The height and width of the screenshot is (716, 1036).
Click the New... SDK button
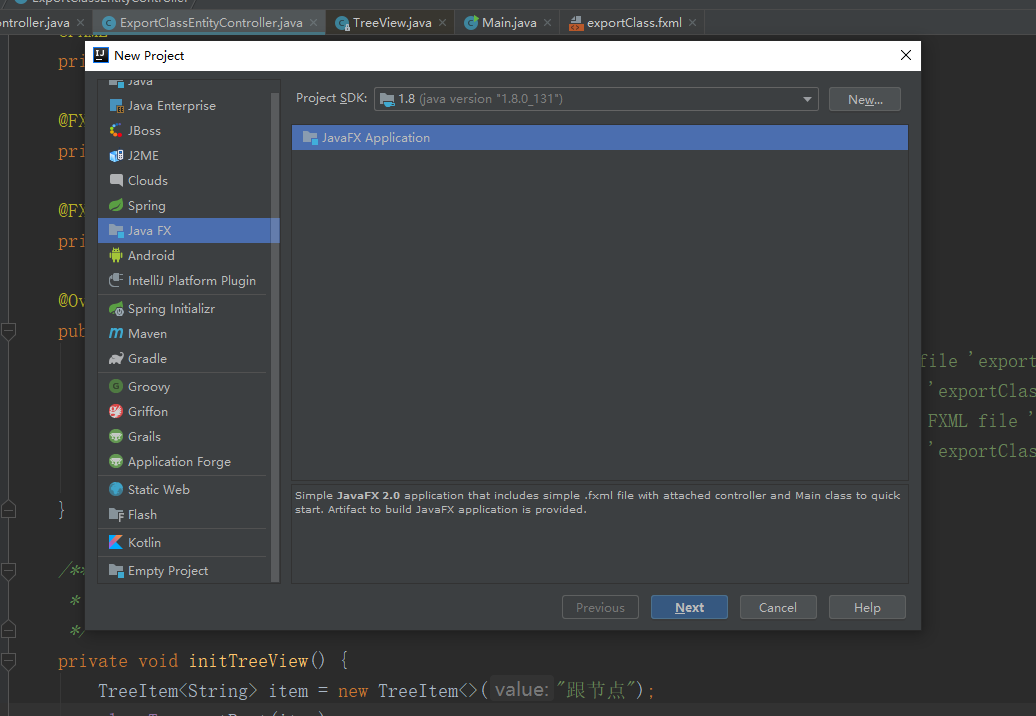[865, 100]
